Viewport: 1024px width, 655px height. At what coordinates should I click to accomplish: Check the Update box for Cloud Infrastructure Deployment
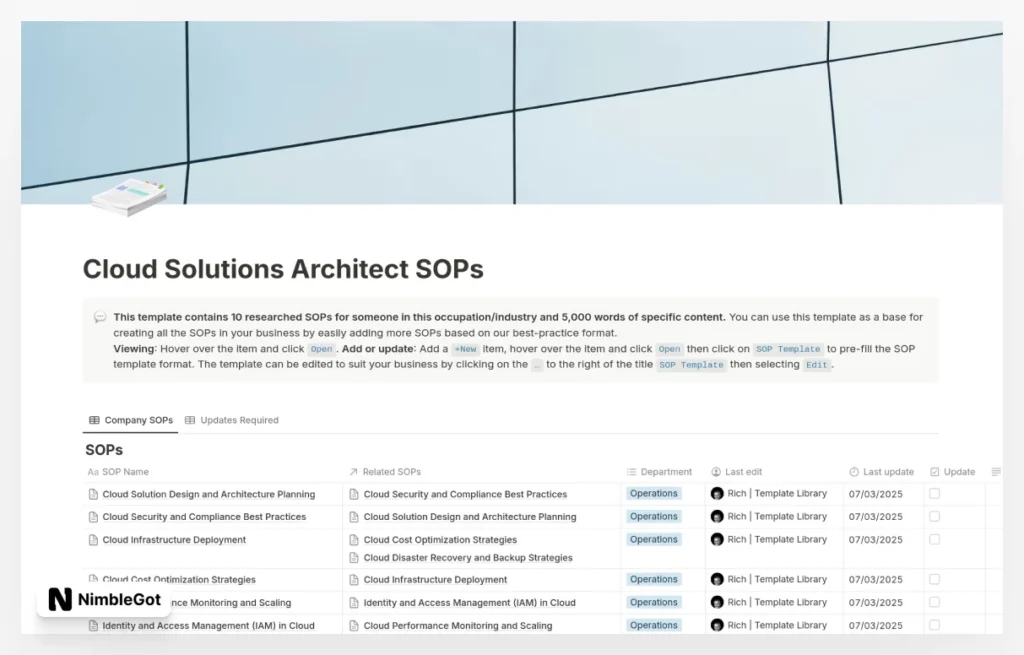coord(932,540)
